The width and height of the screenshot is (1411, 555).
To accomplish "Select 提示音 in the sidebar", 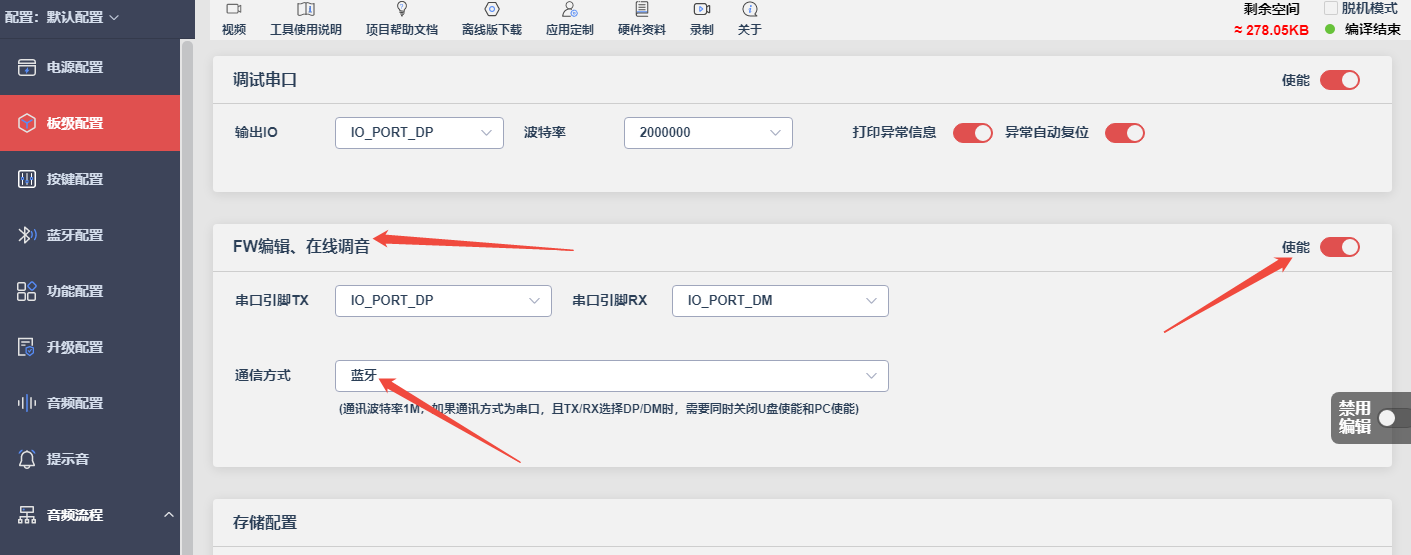I will [x=90, y=459].
